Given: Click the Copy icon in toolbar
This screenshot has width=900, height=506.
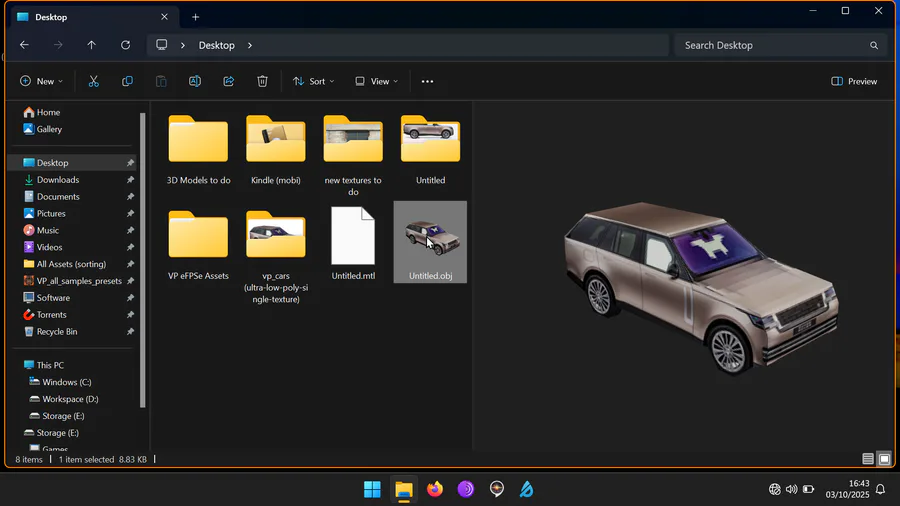Looking at the screenshot, I should (127, 81).
